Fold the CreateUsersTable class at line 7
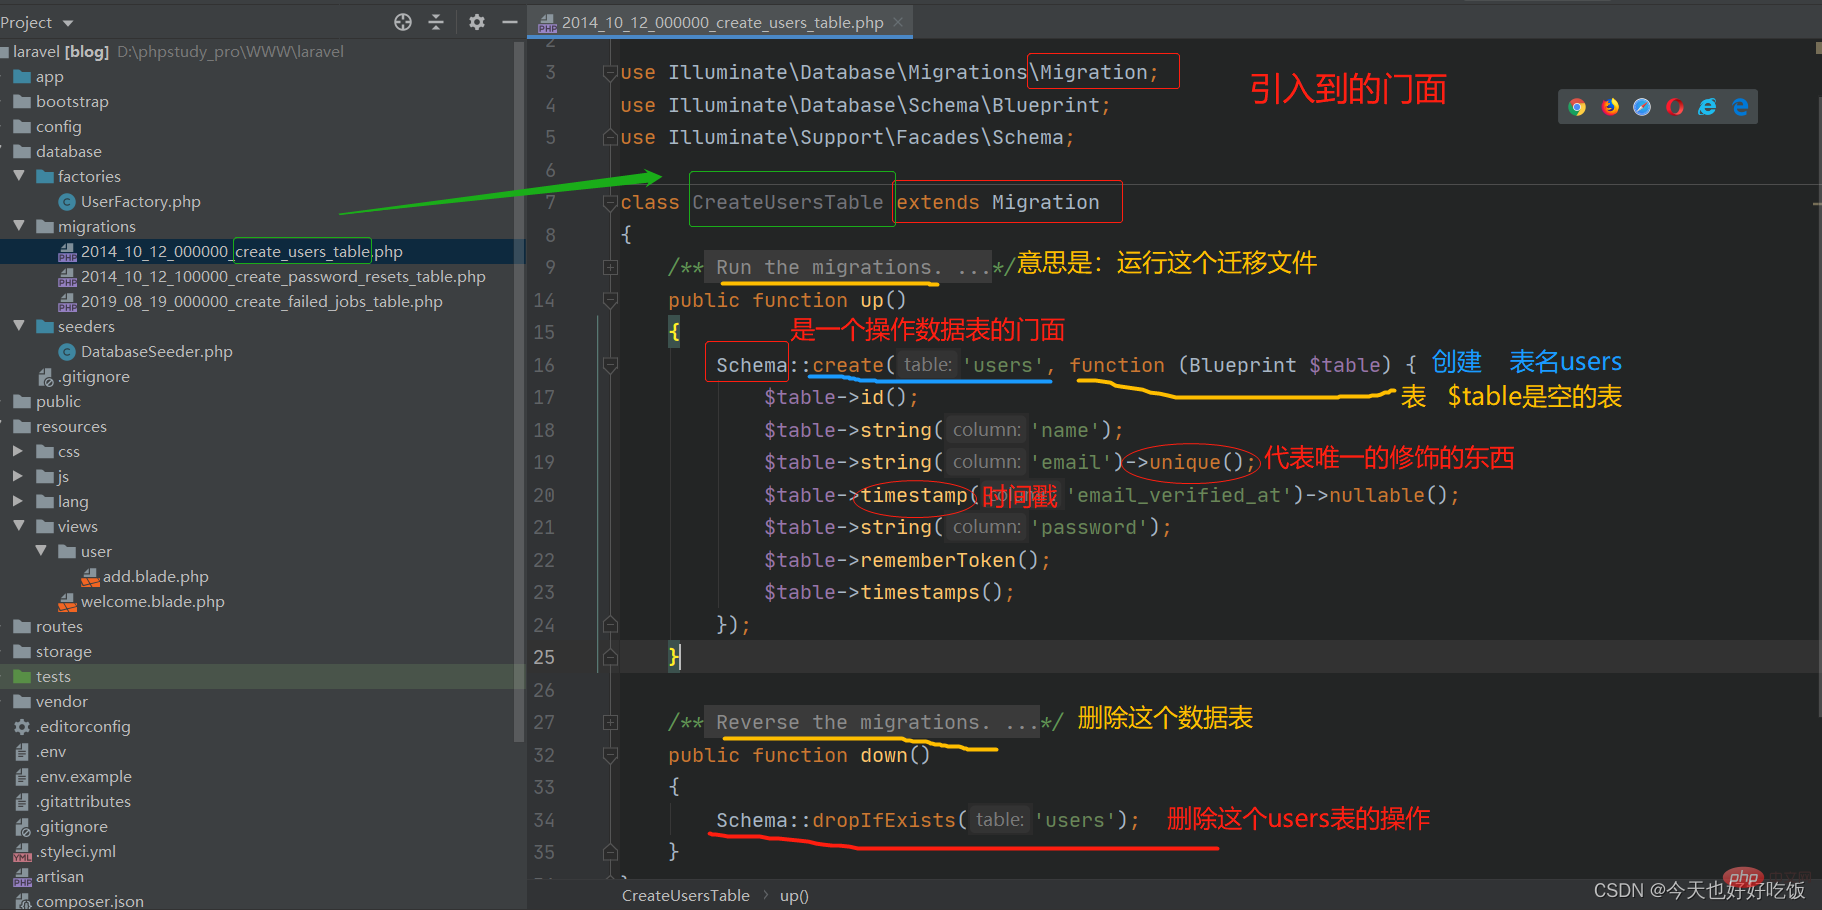This screenshot has width=1822, height=910. pos(610,202)
